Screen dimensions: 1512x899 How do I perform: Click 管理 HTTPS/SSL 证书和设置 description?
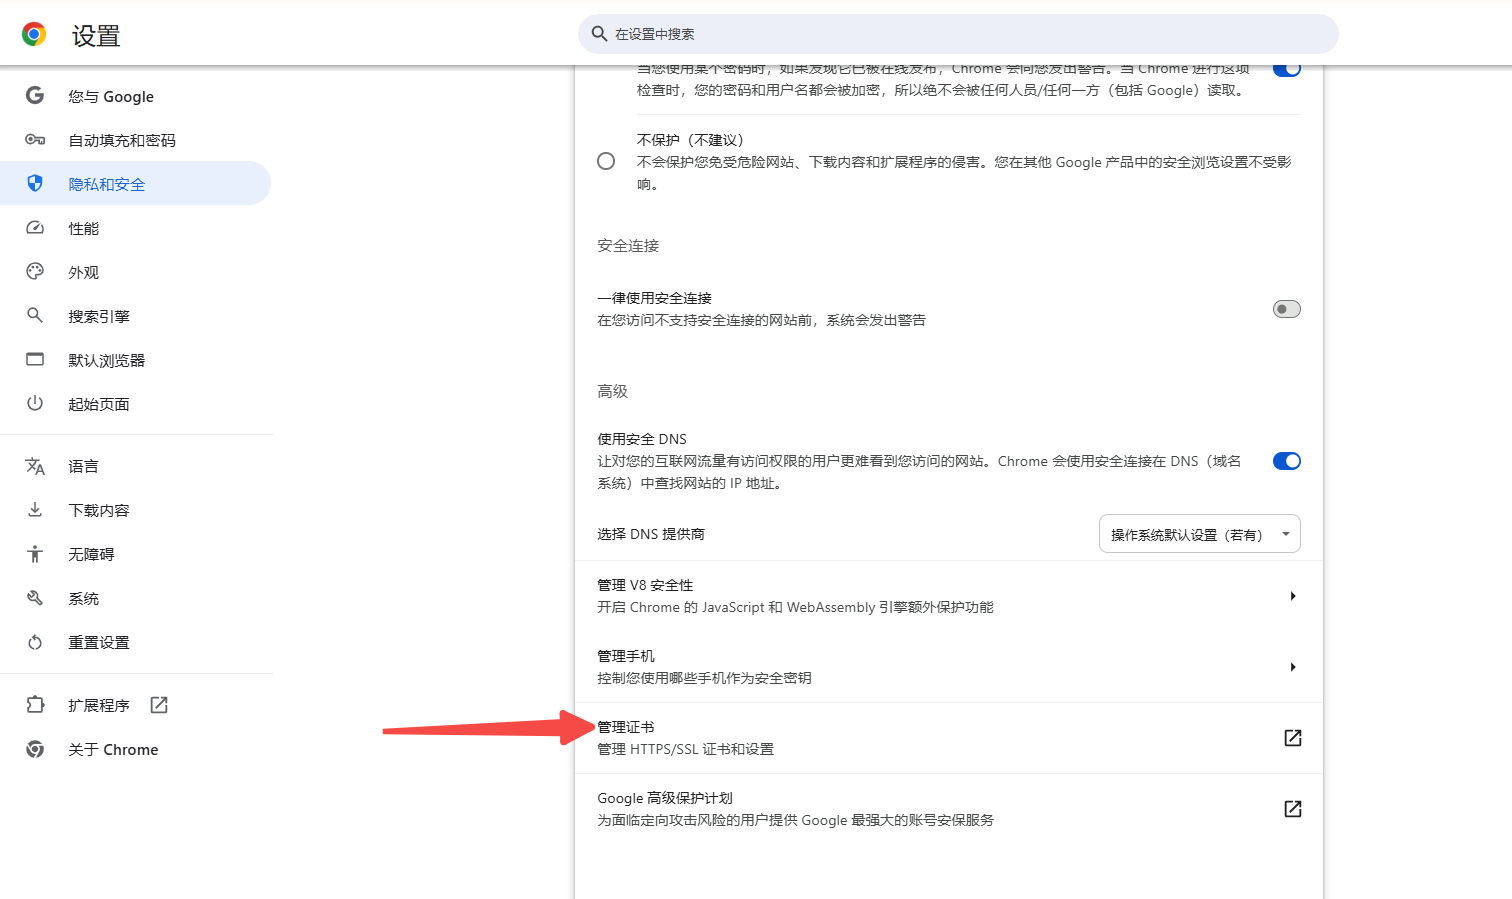coord(686,749)
